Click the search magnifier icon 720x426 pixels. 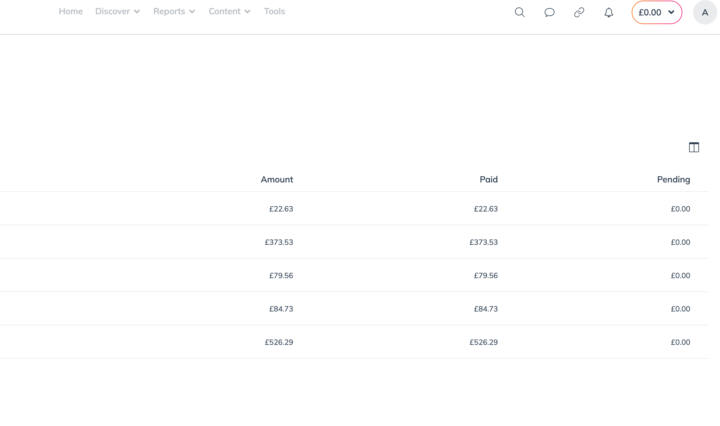pyautogui.click(x=519, y=12)
